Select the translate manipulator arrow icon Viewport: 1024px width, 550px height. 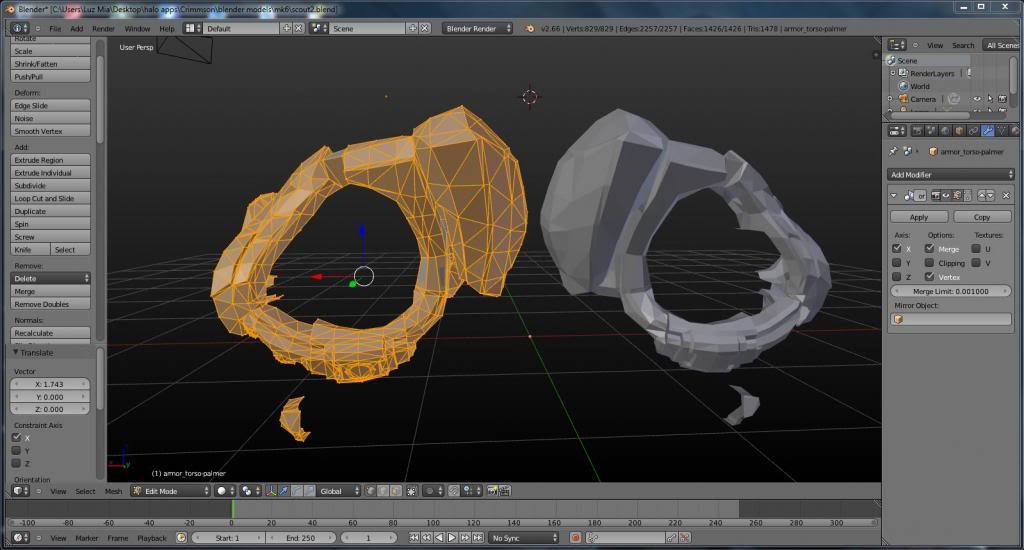[x=283, y=491]
